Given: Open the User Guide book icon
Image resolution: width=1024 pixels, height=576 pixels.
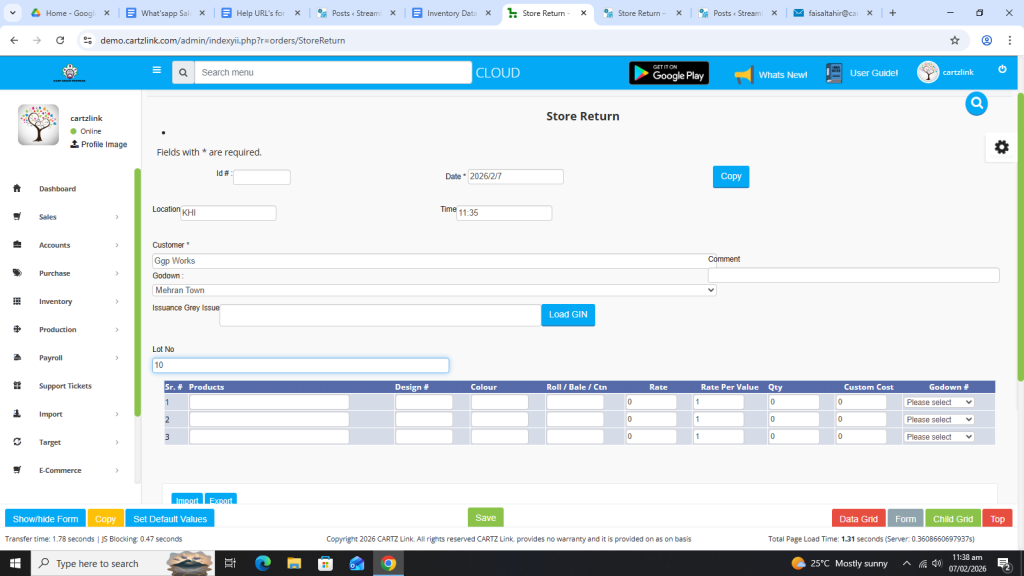Looking at the screenshot, I should point(834,73).
